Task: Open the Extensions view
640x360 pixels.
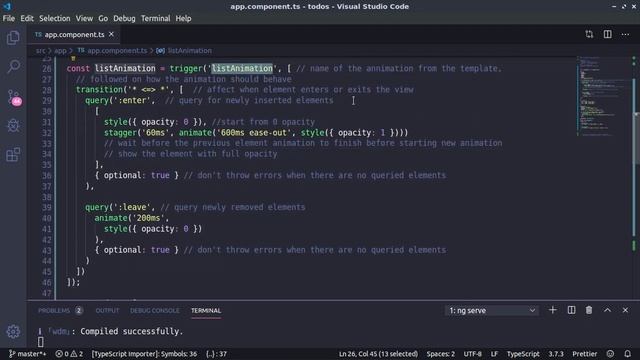Action: tap(13, 155)
